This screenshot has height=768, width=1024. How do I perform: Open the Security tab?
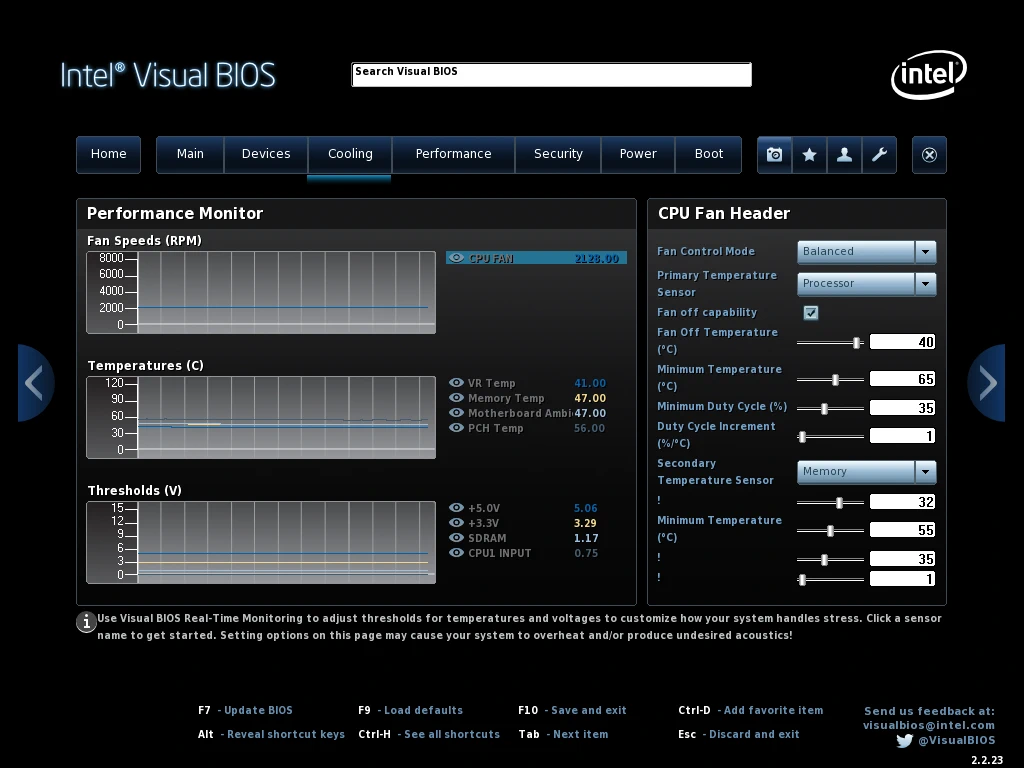[x=558, y=154]
